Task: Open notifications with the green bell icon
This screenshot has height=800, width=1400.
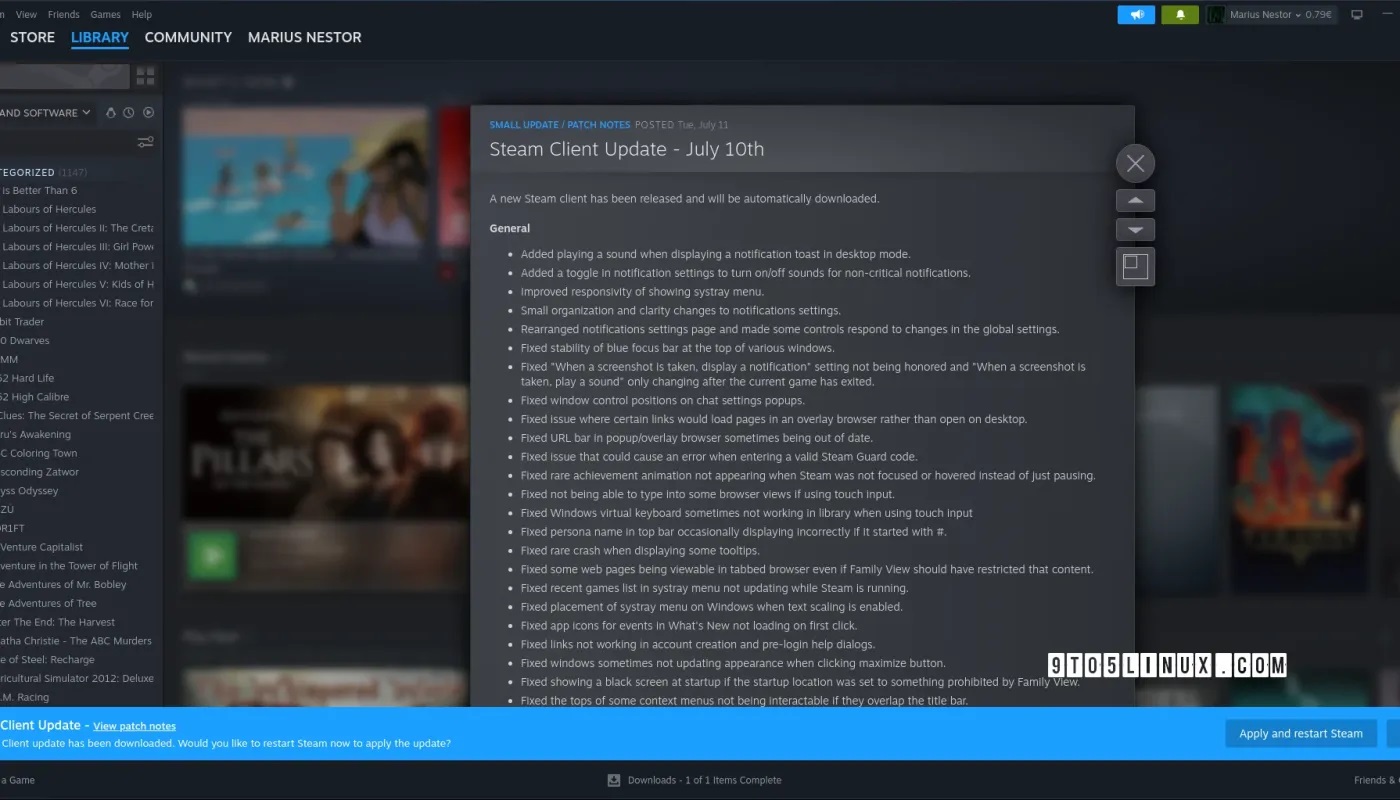Action: tap(1179, 14)
